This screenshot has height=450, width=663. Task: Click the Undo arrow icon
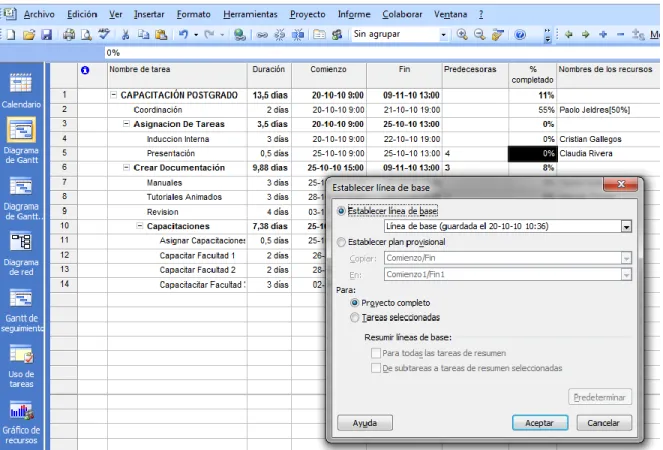183,35
